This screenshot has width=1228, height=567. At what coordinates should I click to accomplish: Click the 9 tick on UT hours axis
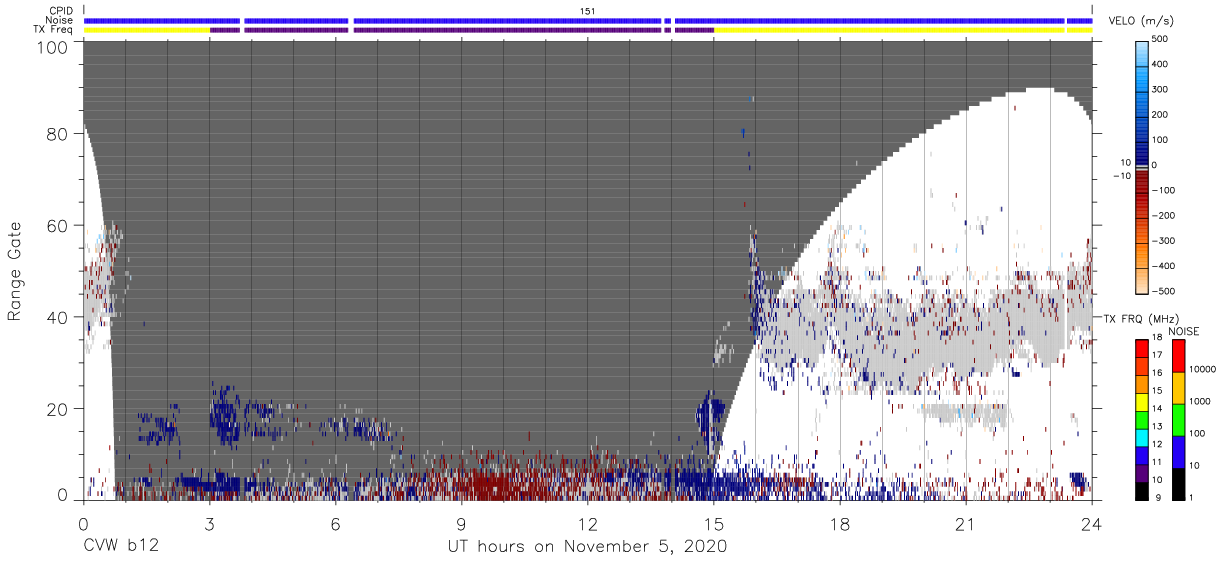[462, 524]
